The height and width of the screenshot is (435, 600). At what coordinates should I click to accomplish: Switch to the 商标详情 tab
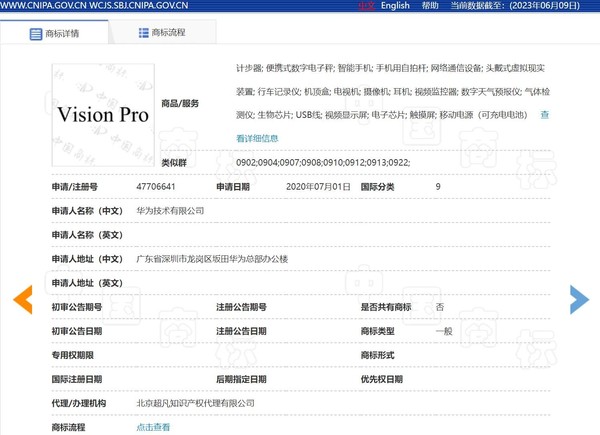(54, 33)
